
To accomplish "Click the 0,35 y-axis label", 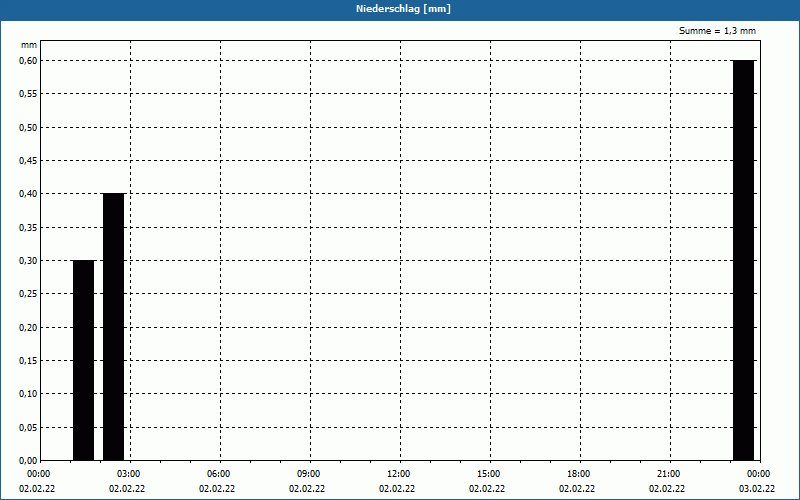I will 28,228.
